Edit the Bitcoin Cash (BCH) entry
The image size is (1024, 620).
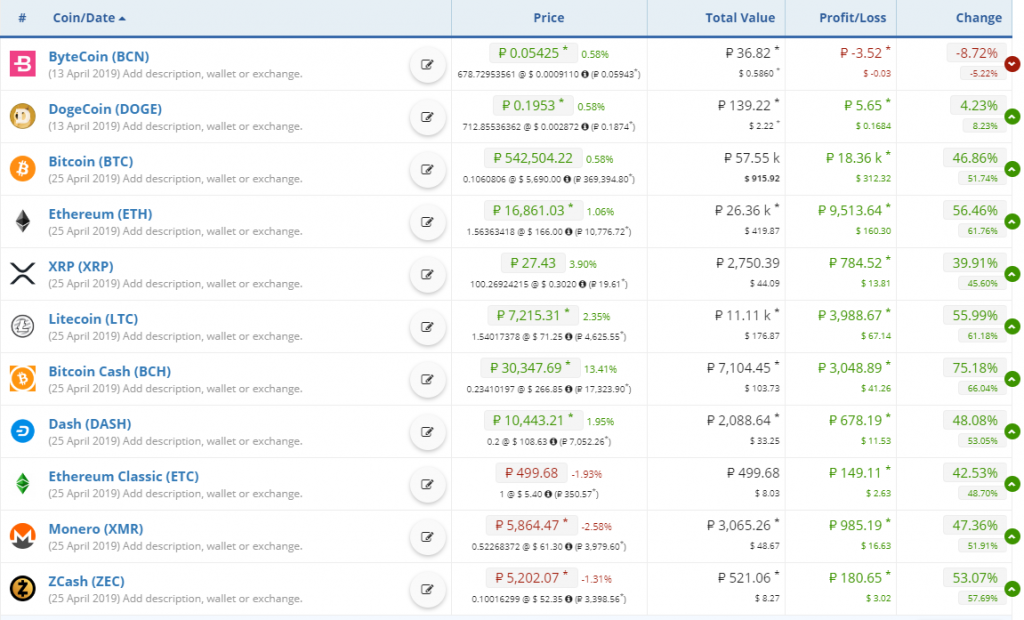point(427,380)
